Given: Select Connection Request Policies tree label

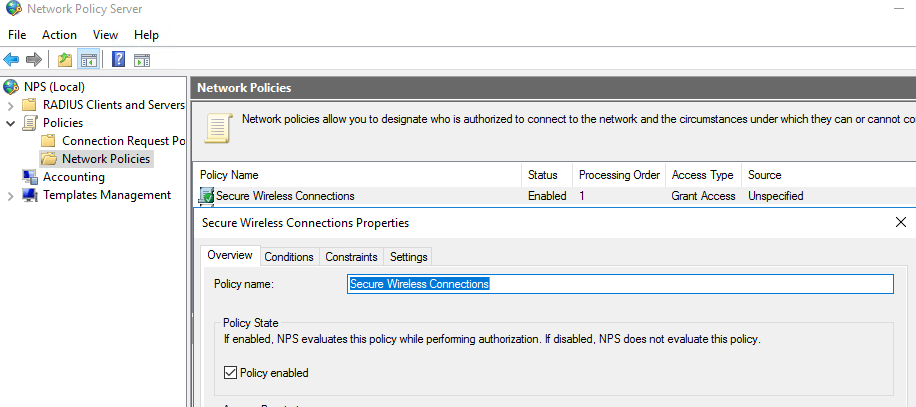Looking at the screenshot, I should 123,141.
